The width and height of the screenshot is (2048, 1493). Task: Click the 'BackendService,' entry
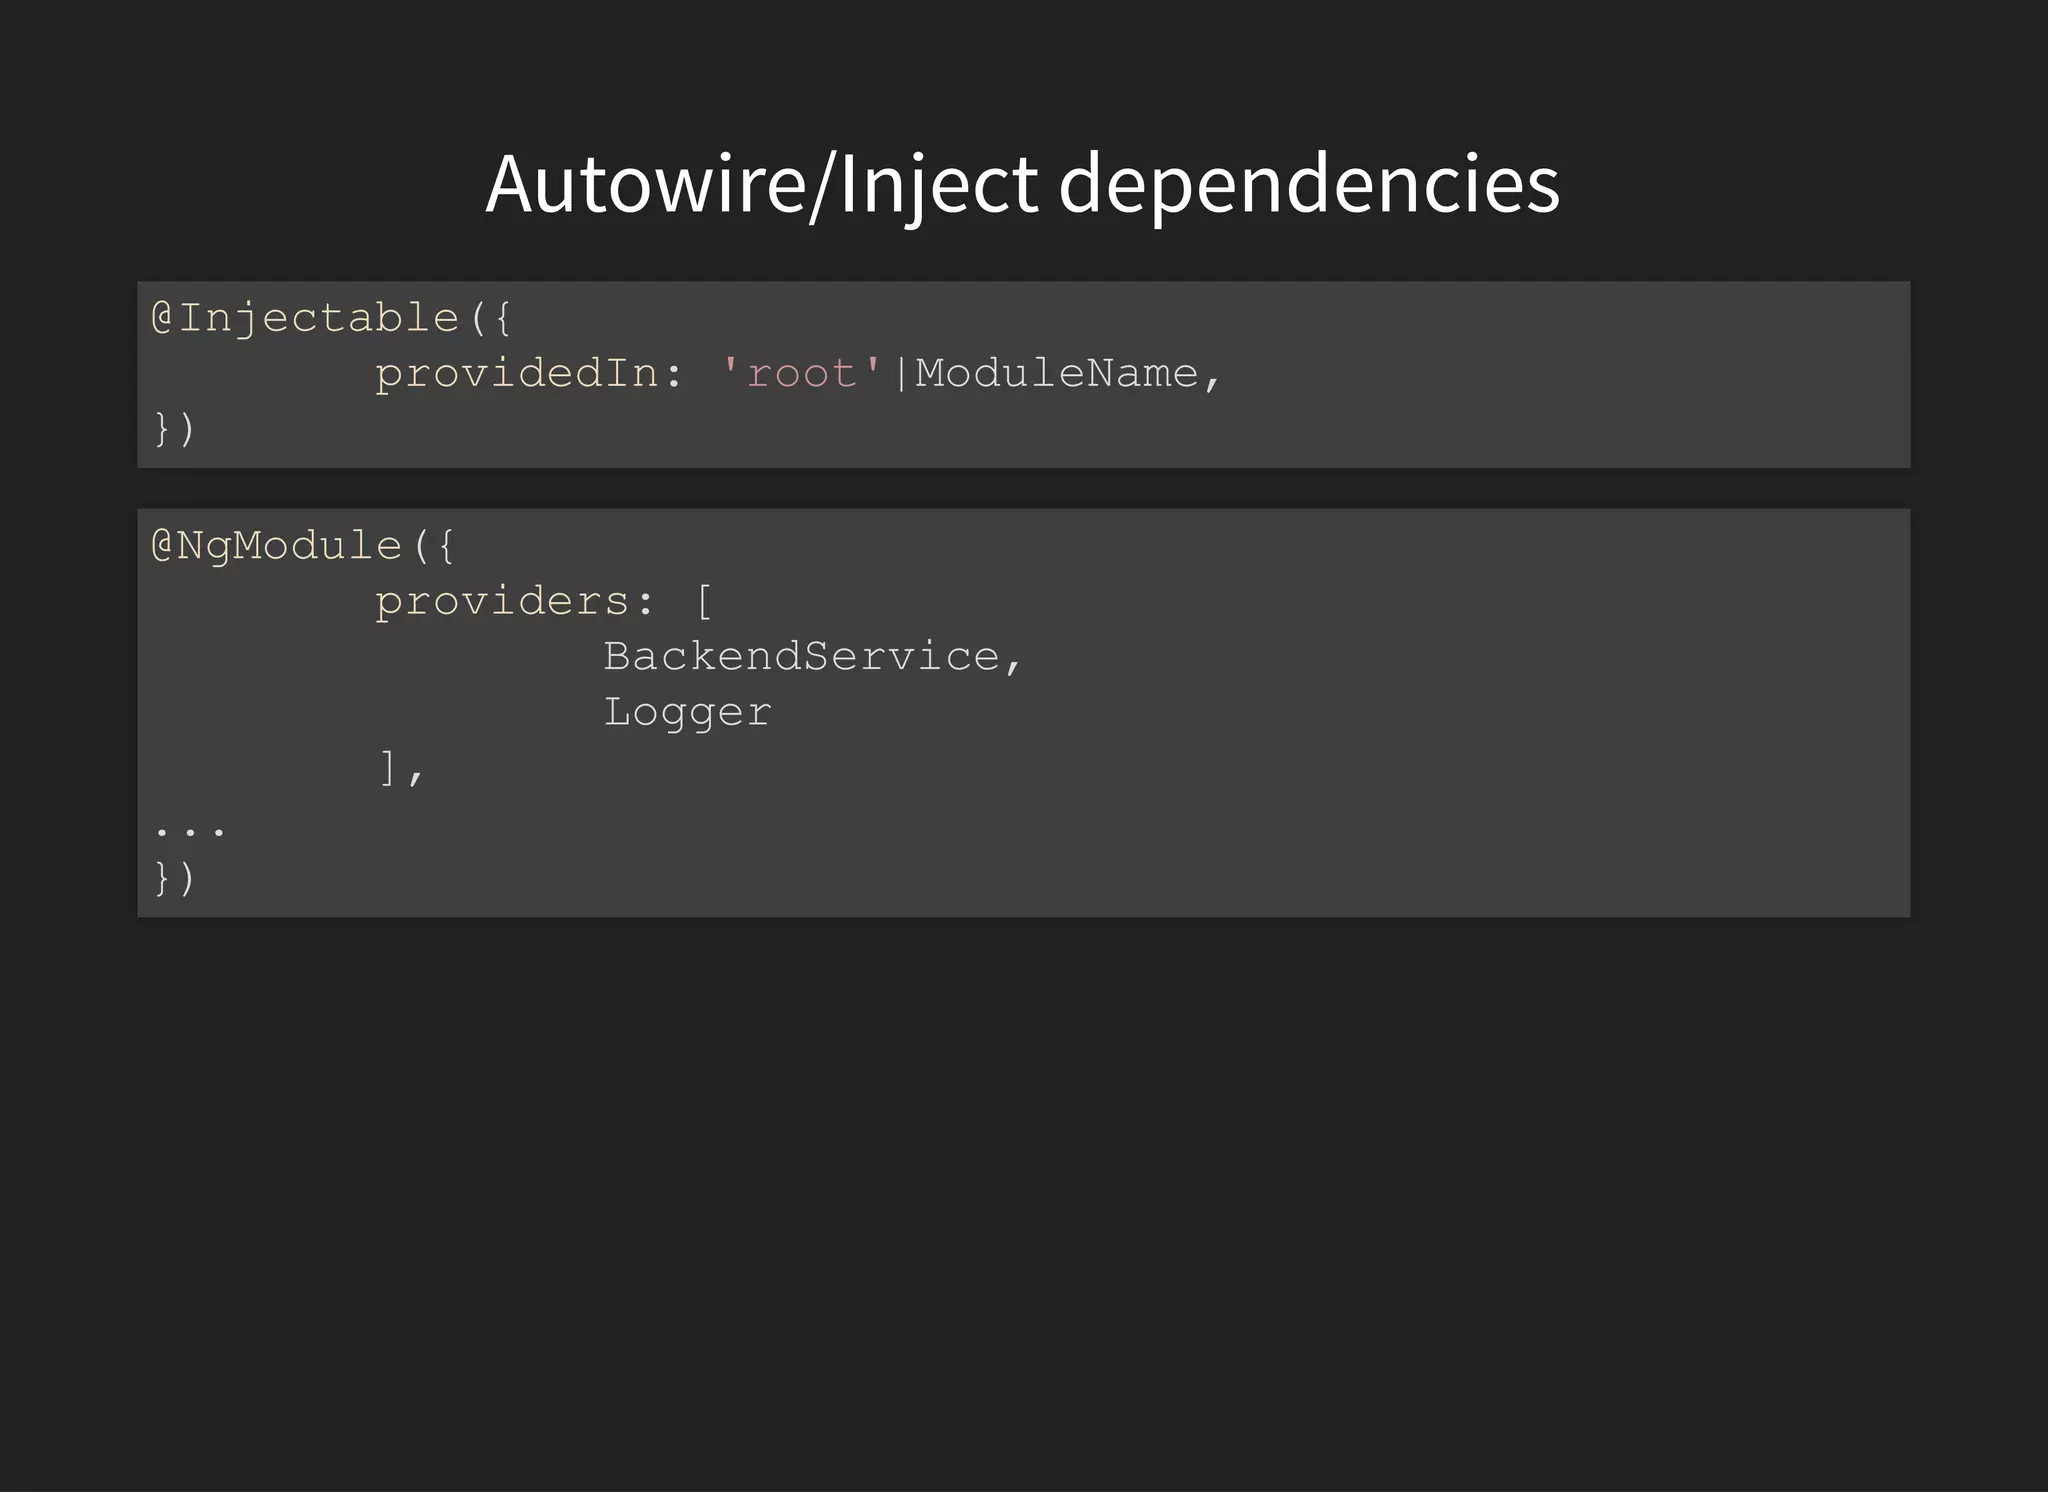(812, 658)
